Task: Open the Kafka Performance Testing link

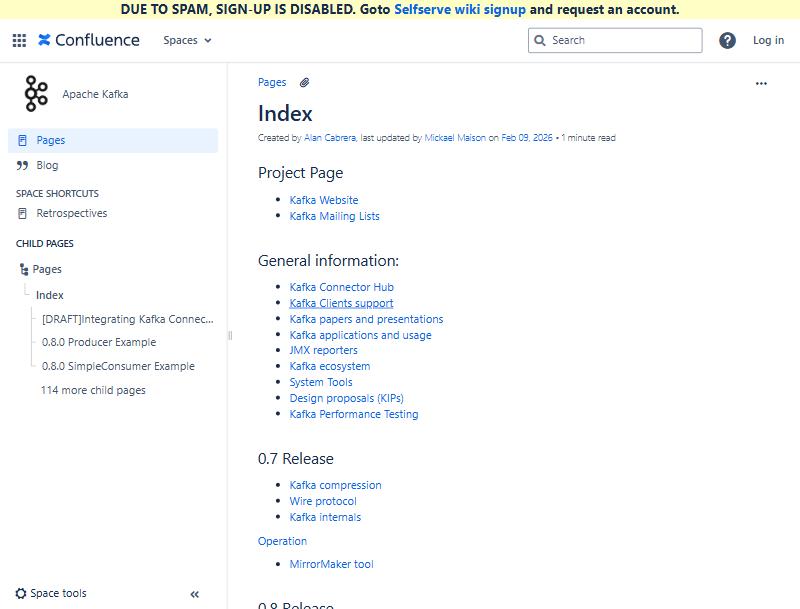Action: pos(354,414)
